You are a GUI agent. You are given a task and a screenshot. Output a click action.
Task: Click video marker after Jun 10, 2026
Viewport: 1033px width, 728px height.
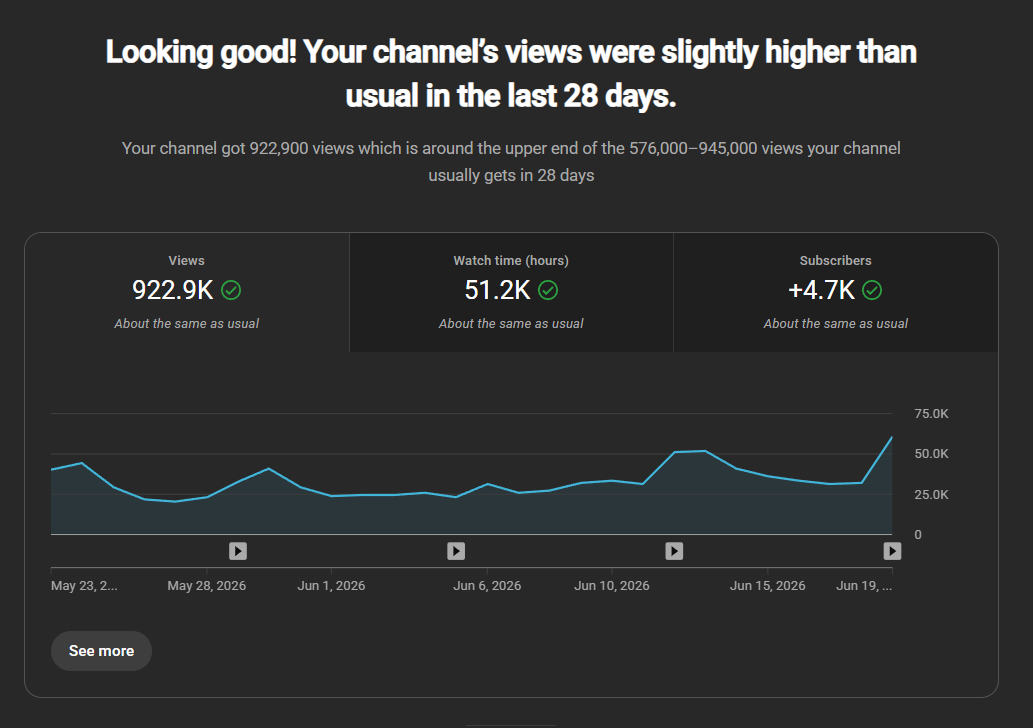click(x=674, y=551)
